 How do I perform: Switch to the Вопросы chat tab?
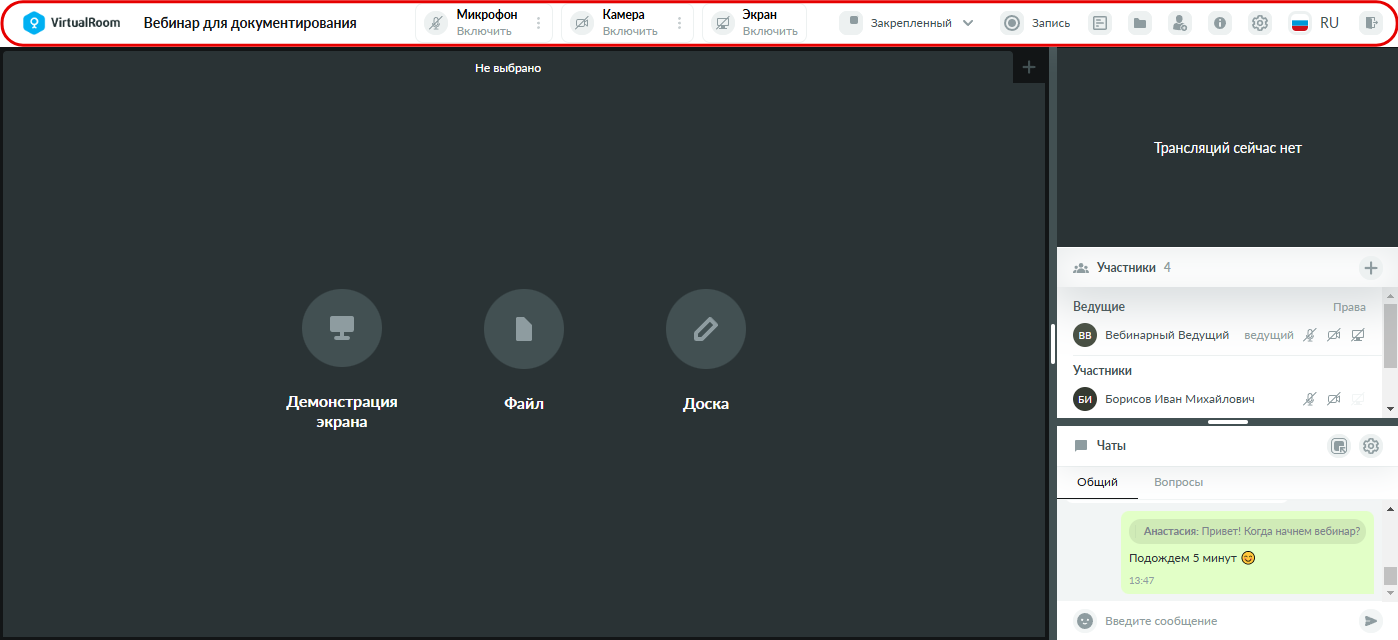(1179, 482)
